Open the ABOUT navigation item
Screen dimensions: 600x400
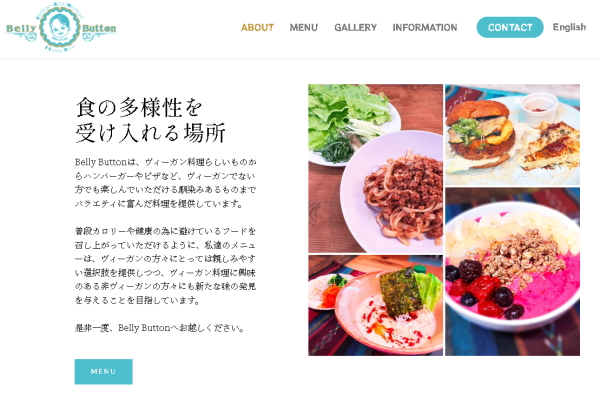coord(258,28)
